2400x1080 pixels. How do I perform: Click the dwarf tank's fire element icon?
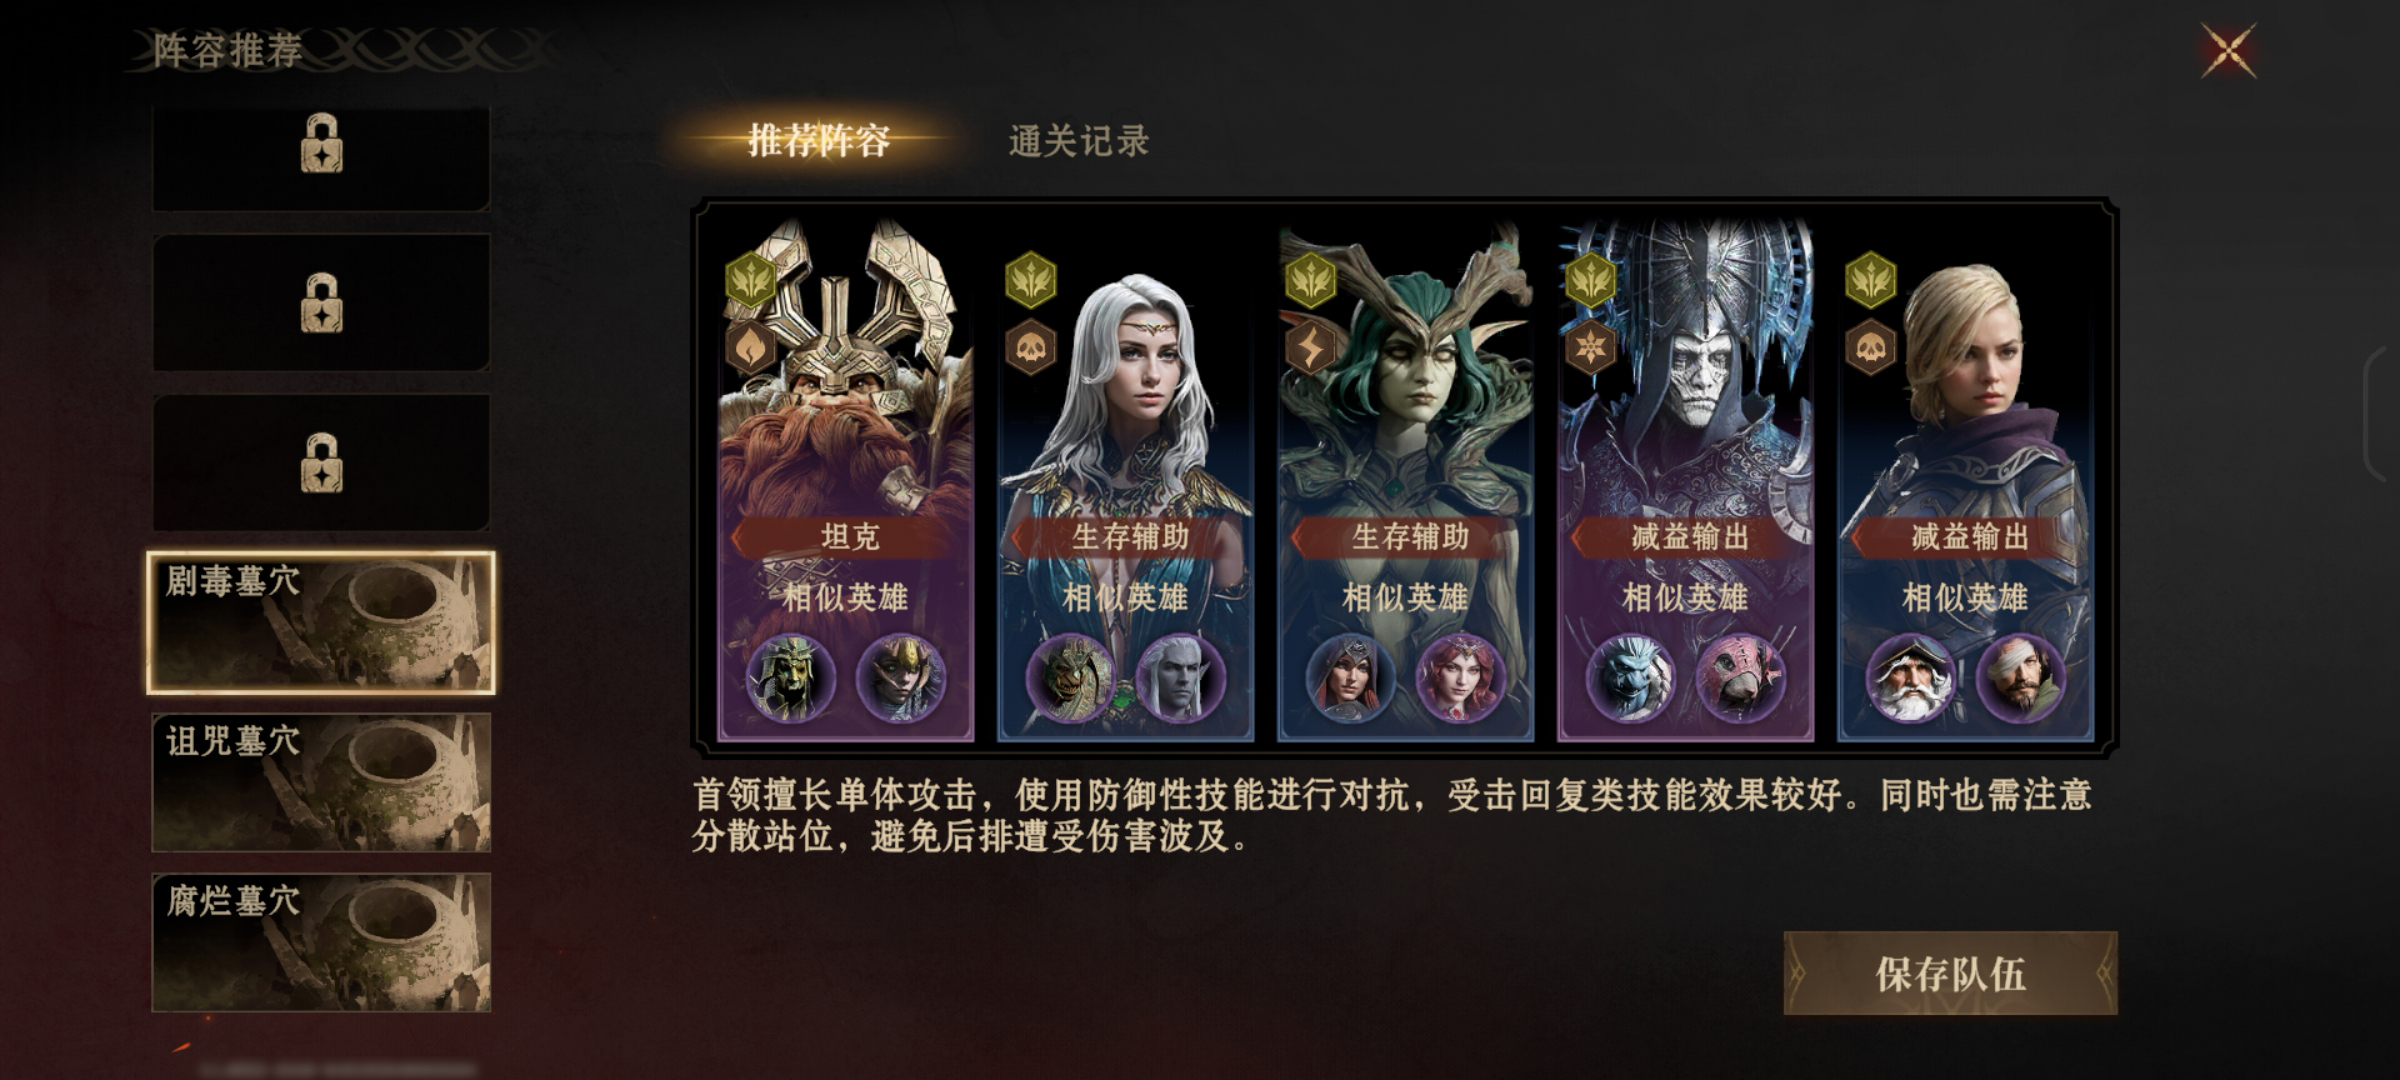pyautogui.click(x=750, y=348)
